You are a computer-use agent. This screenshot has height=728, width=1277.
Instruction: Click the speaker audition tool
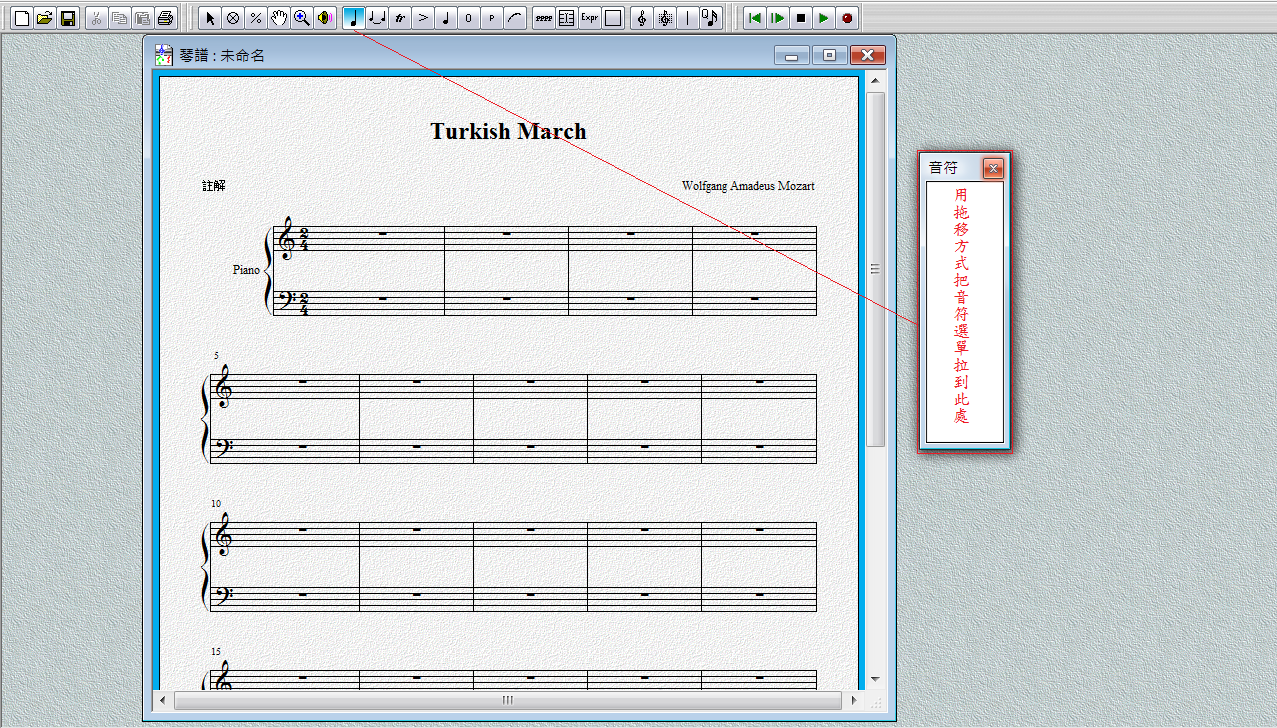[324, 18]
